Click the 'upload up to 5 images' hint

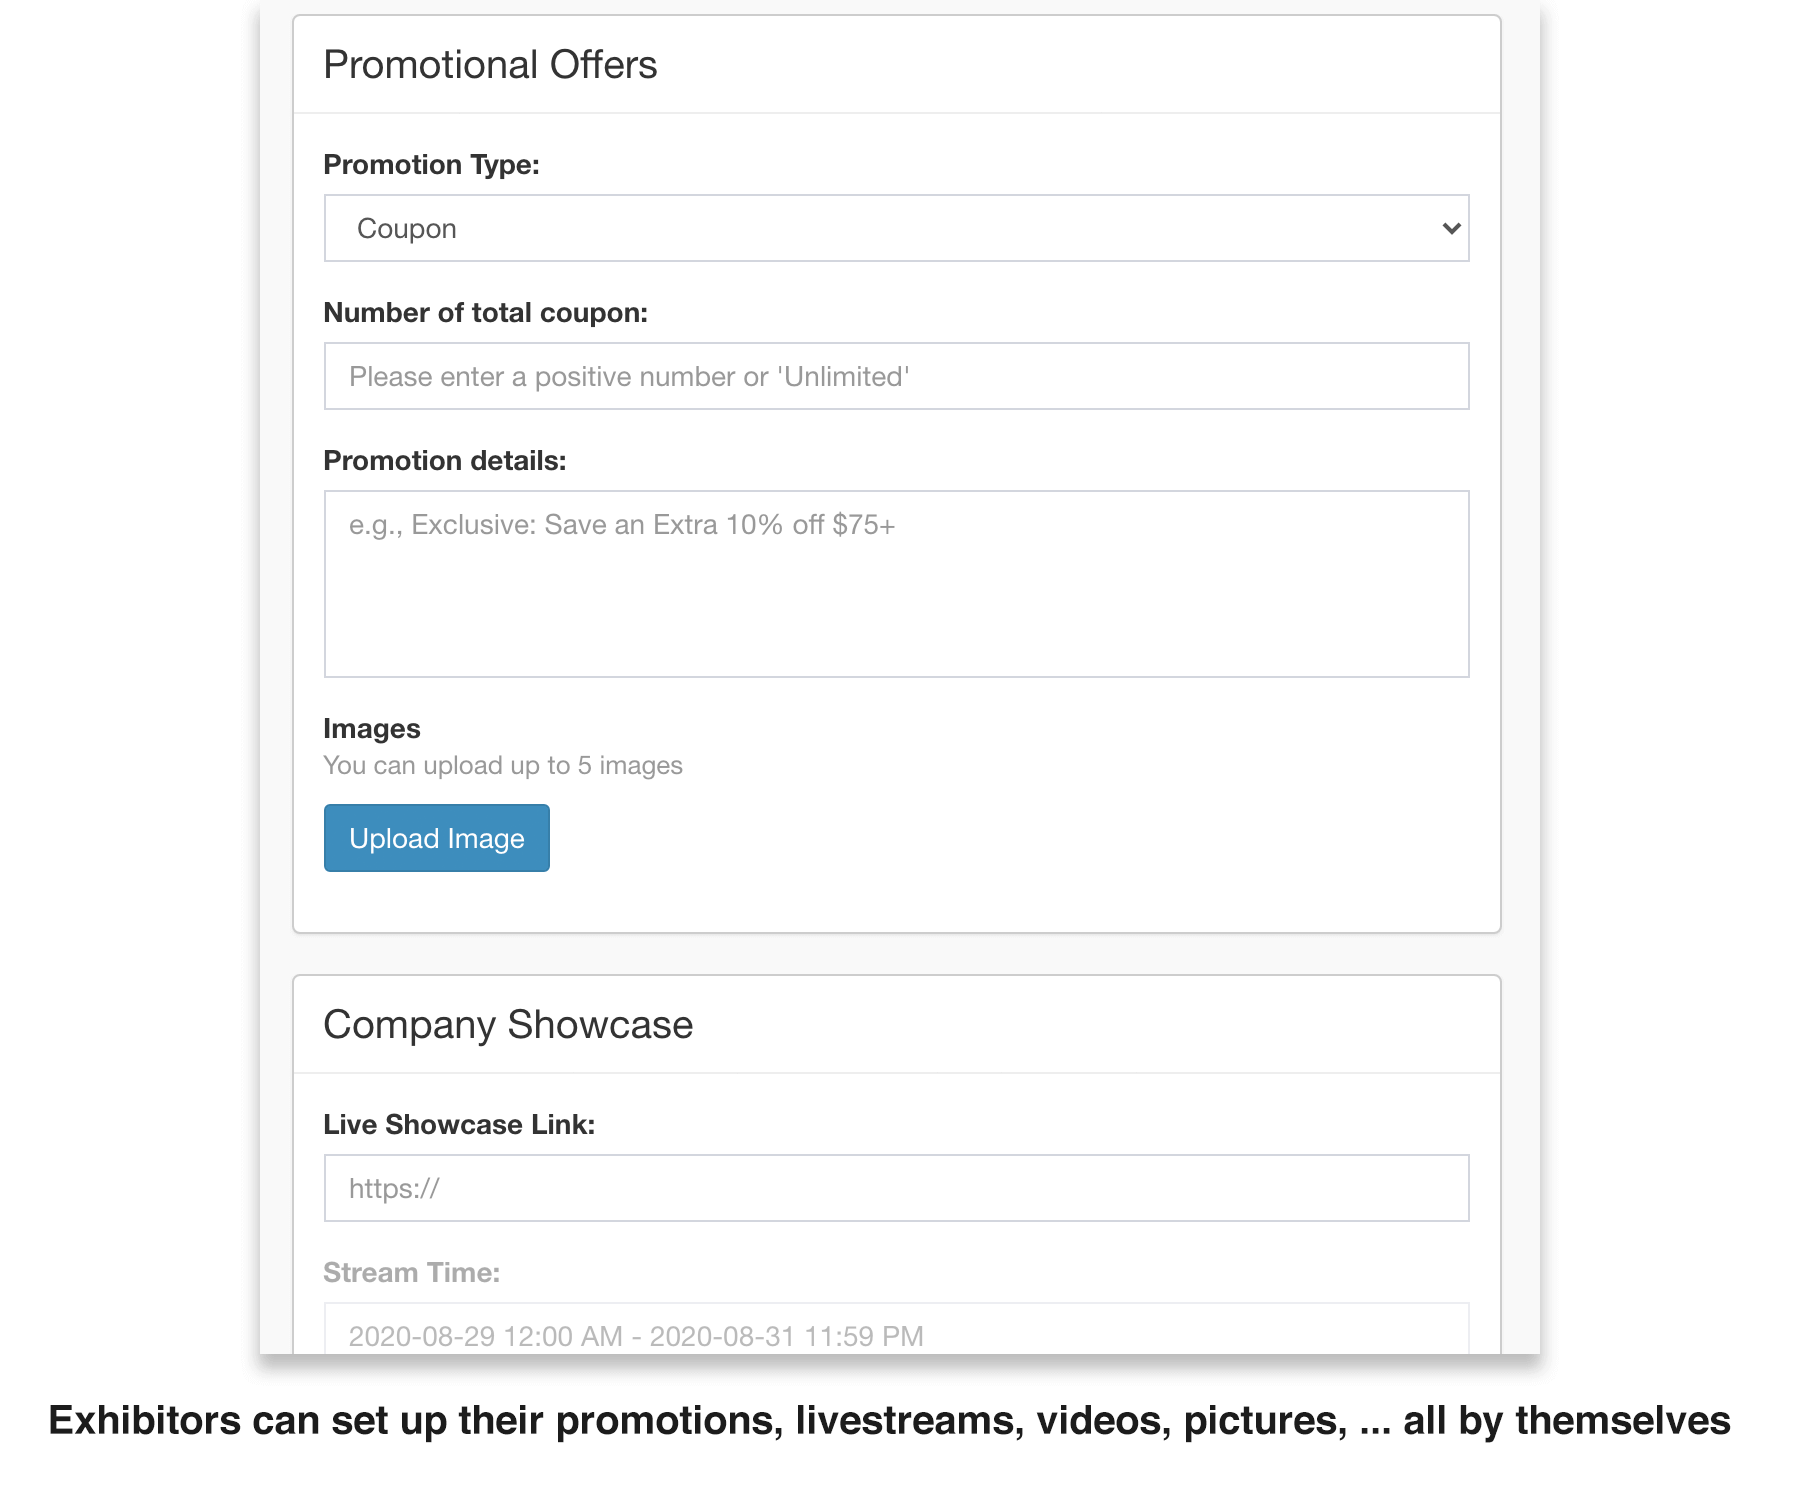click(x=502, y=766)
